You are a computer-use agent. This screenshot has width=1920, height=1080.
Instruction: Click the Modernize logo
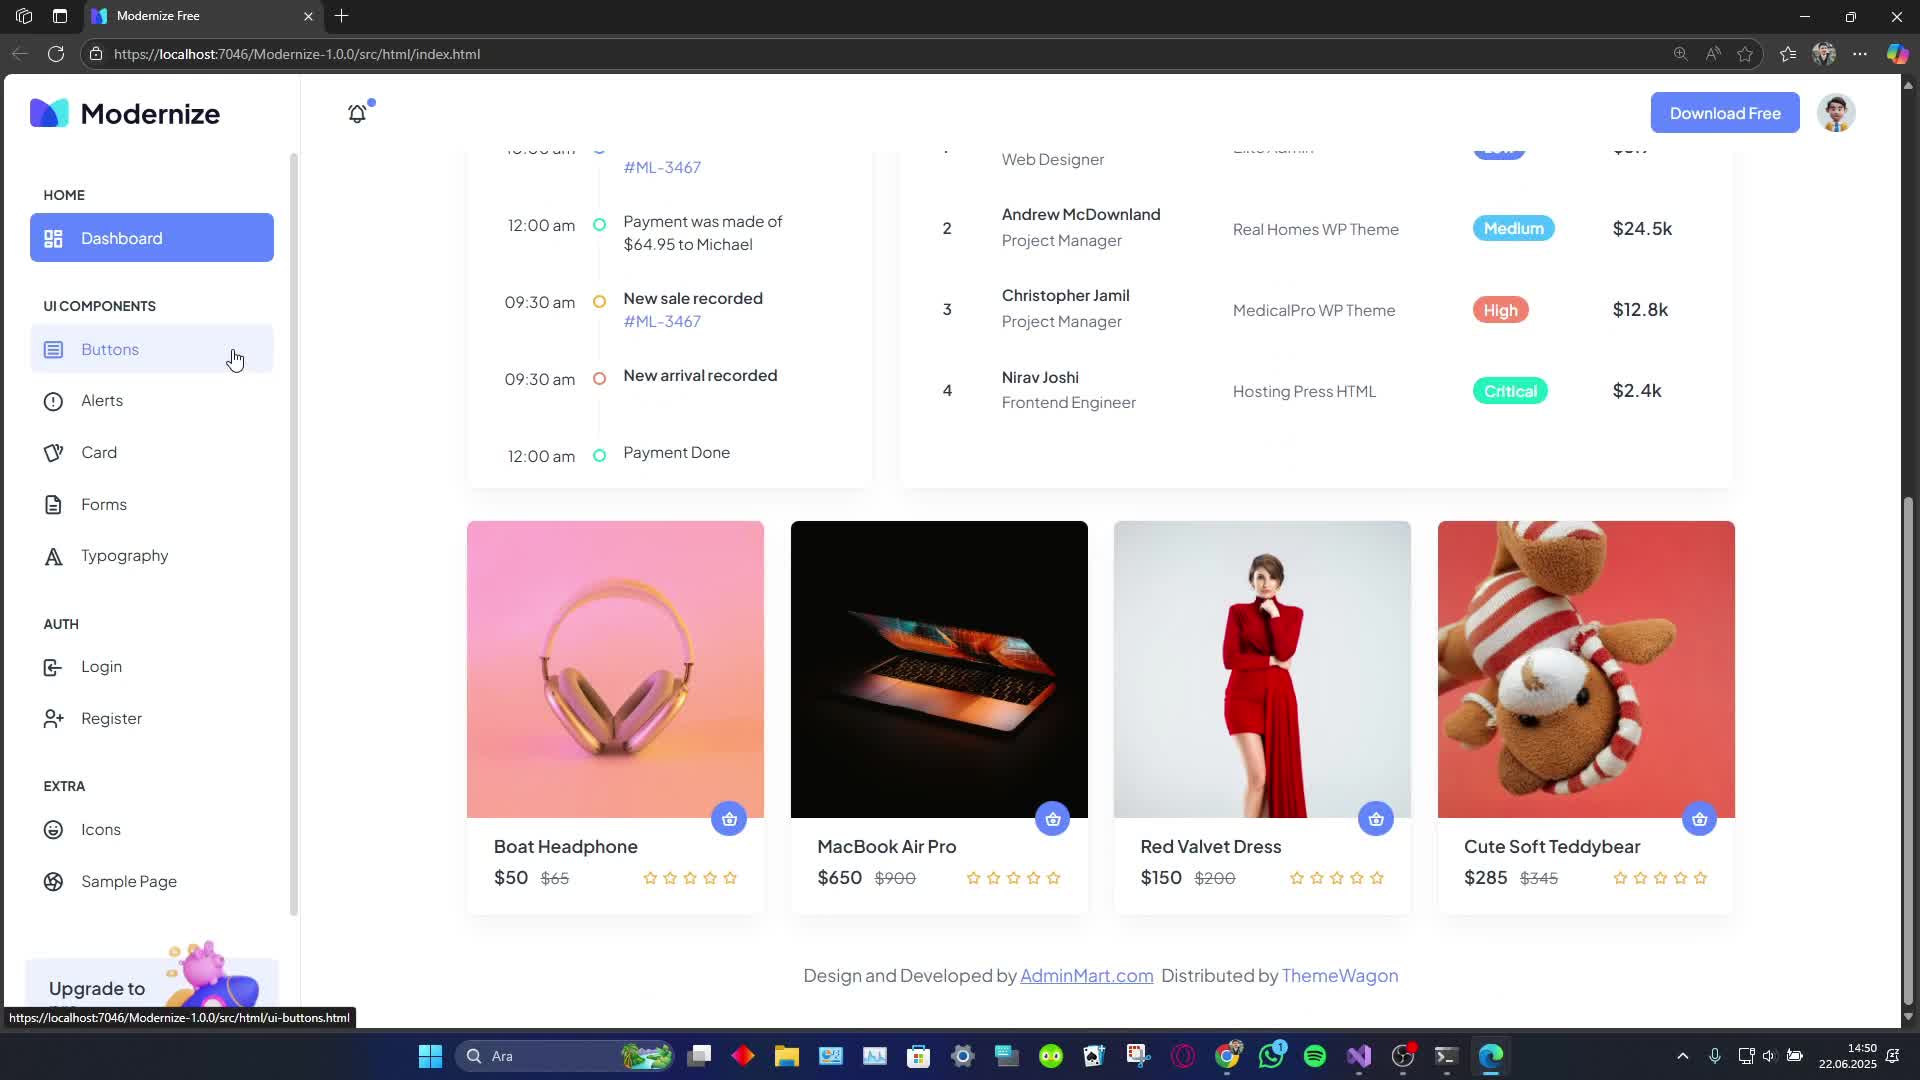[125, 113]
